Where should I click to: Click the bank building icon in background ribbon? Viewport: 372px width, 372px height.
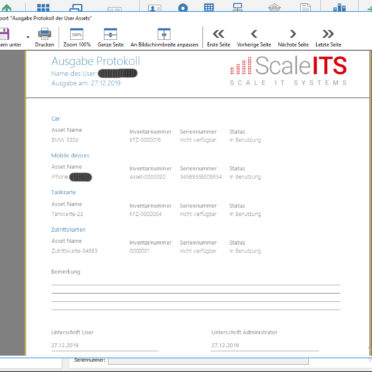pyautogui.click(x=274, y=8)
